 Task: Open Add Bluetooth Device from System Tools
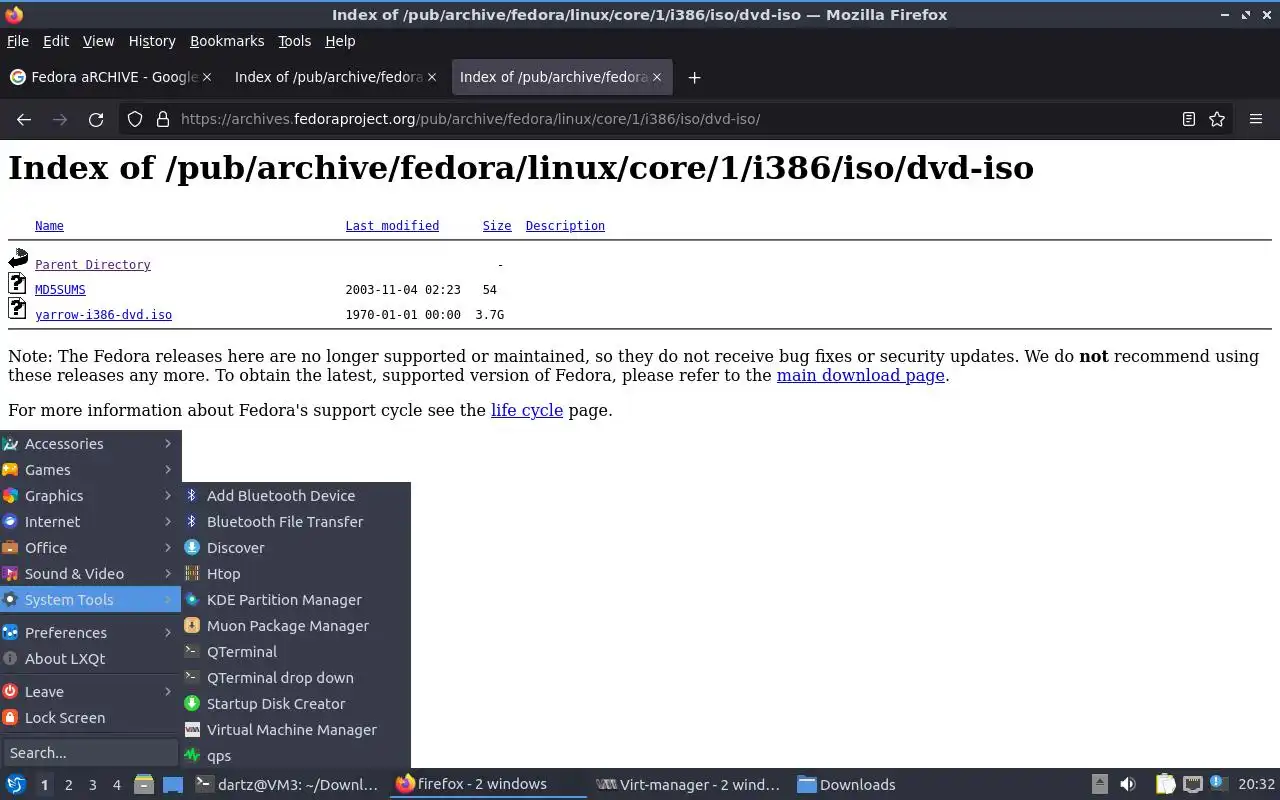[296, 496]
